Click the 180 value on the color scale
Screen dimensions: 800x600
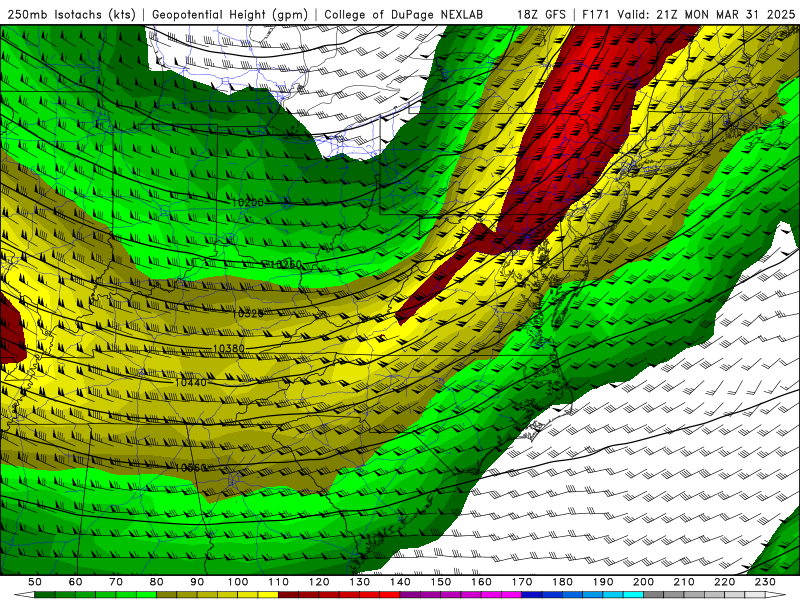(x=562, y=582)
